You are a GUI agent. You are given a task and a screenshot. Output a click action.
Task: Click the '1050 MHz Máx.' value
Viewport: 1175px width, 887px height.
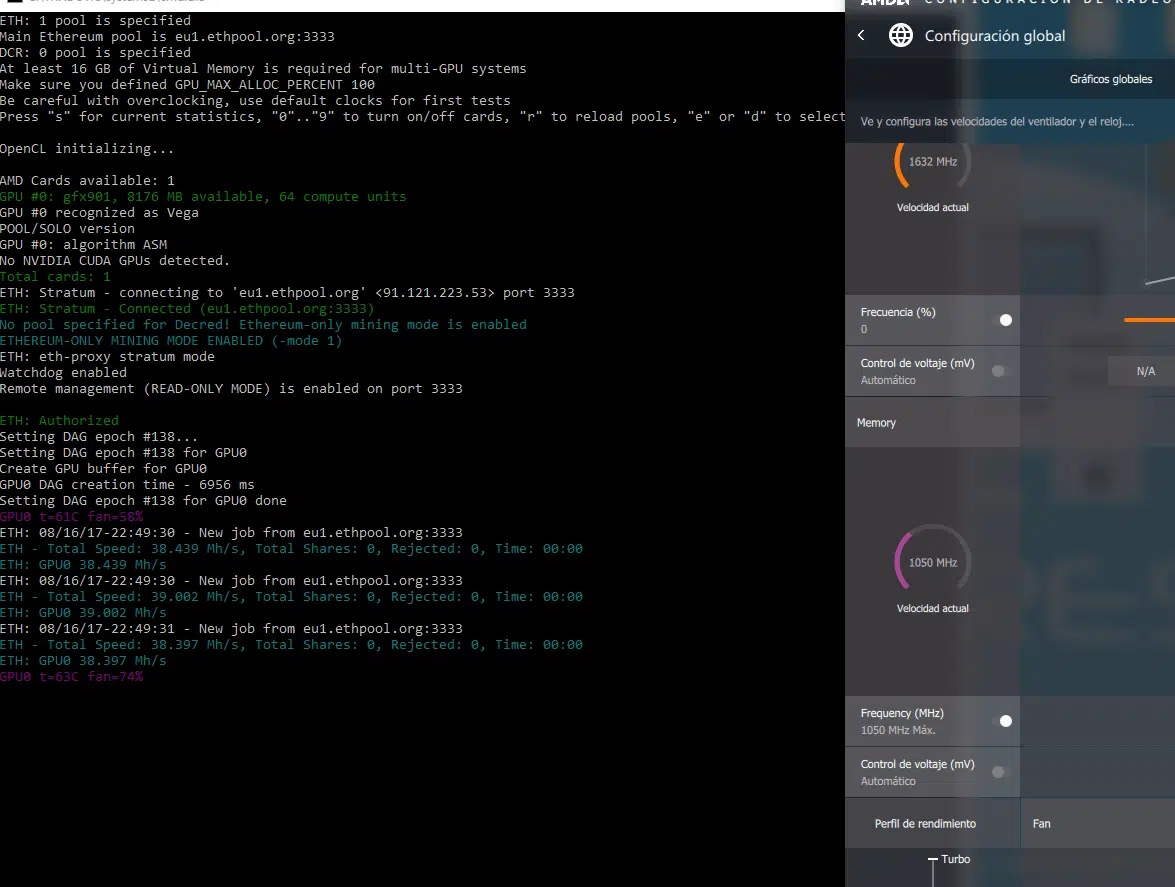(x=898, y=730)
